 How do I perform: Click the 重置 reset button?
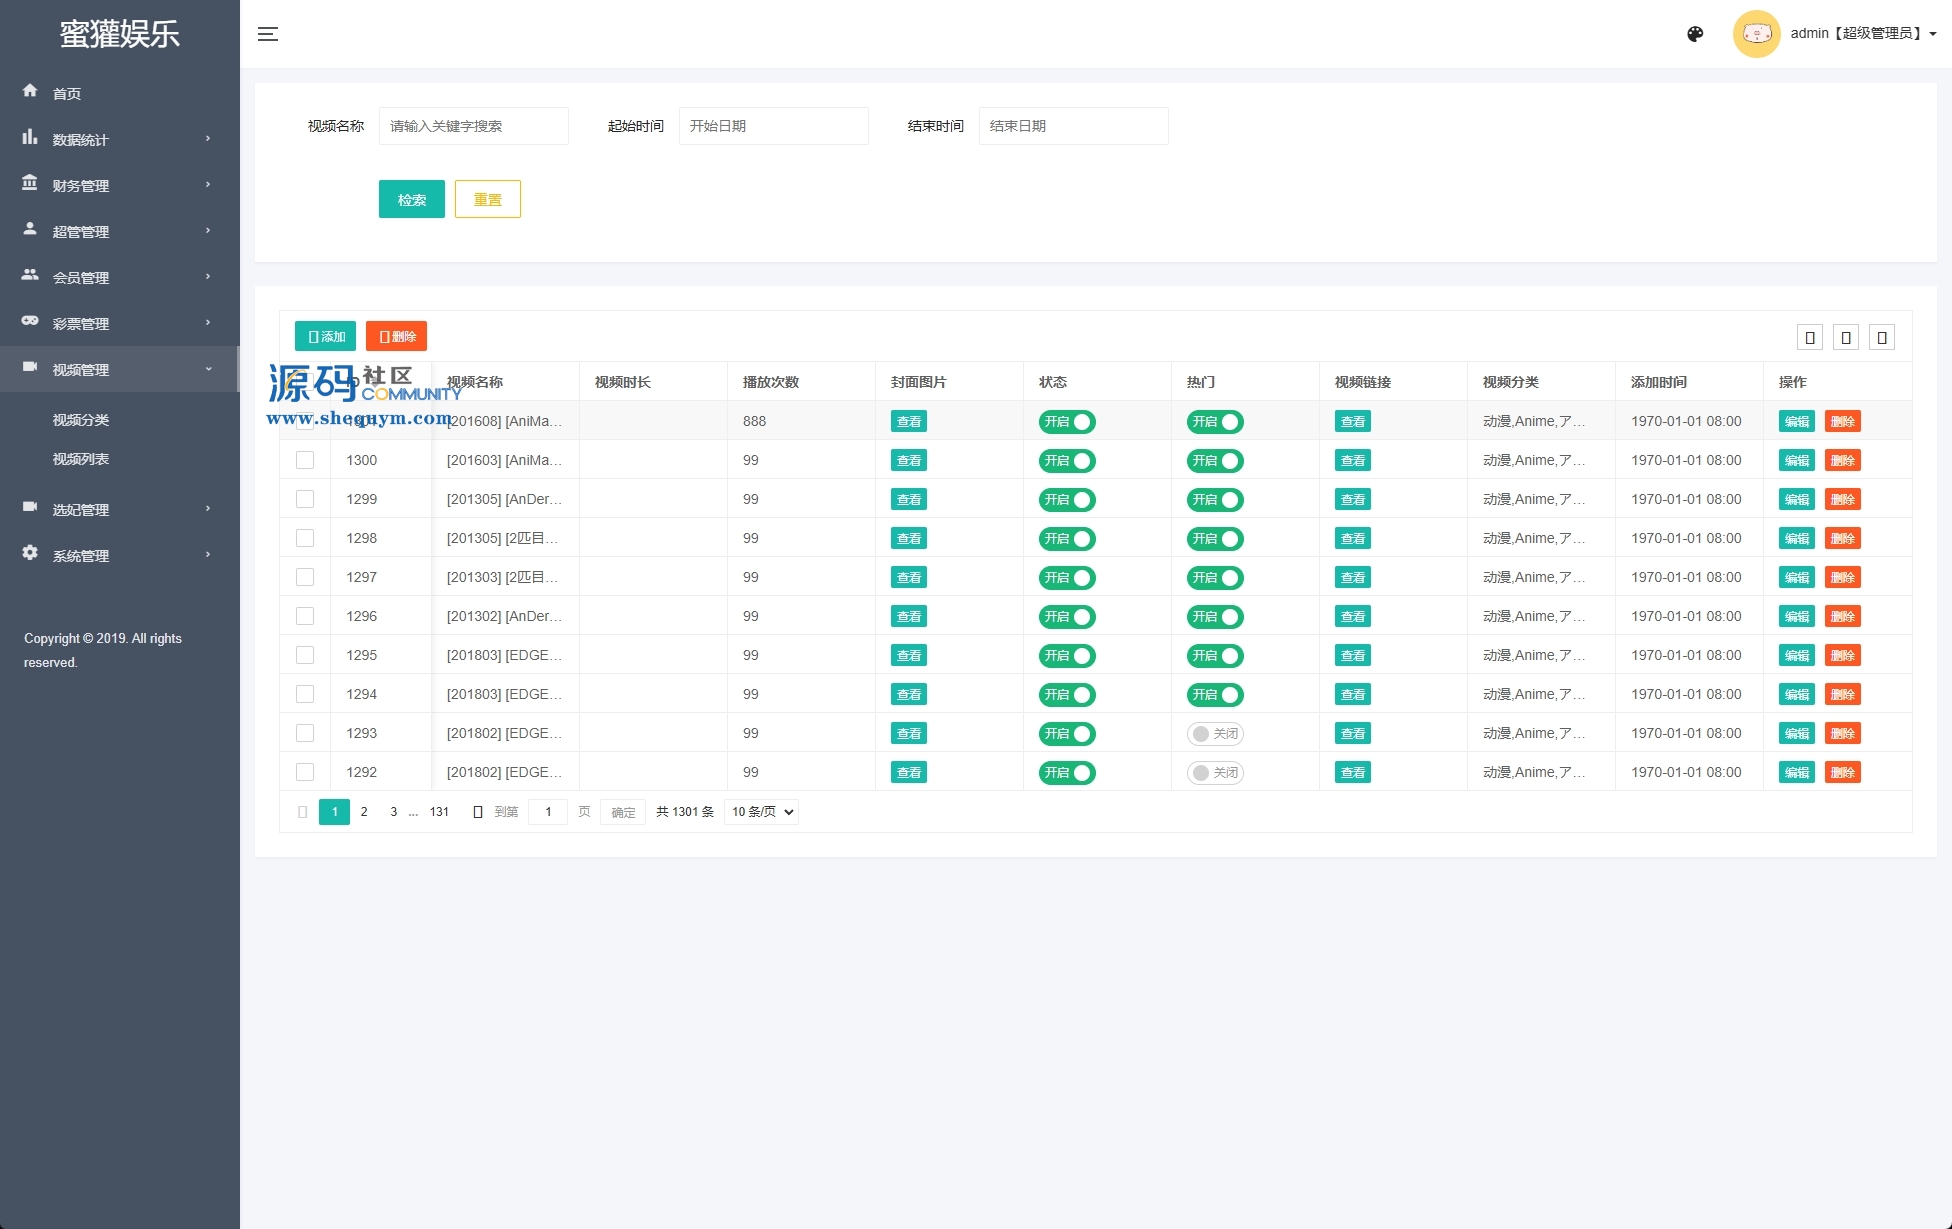tap(487, 199)
